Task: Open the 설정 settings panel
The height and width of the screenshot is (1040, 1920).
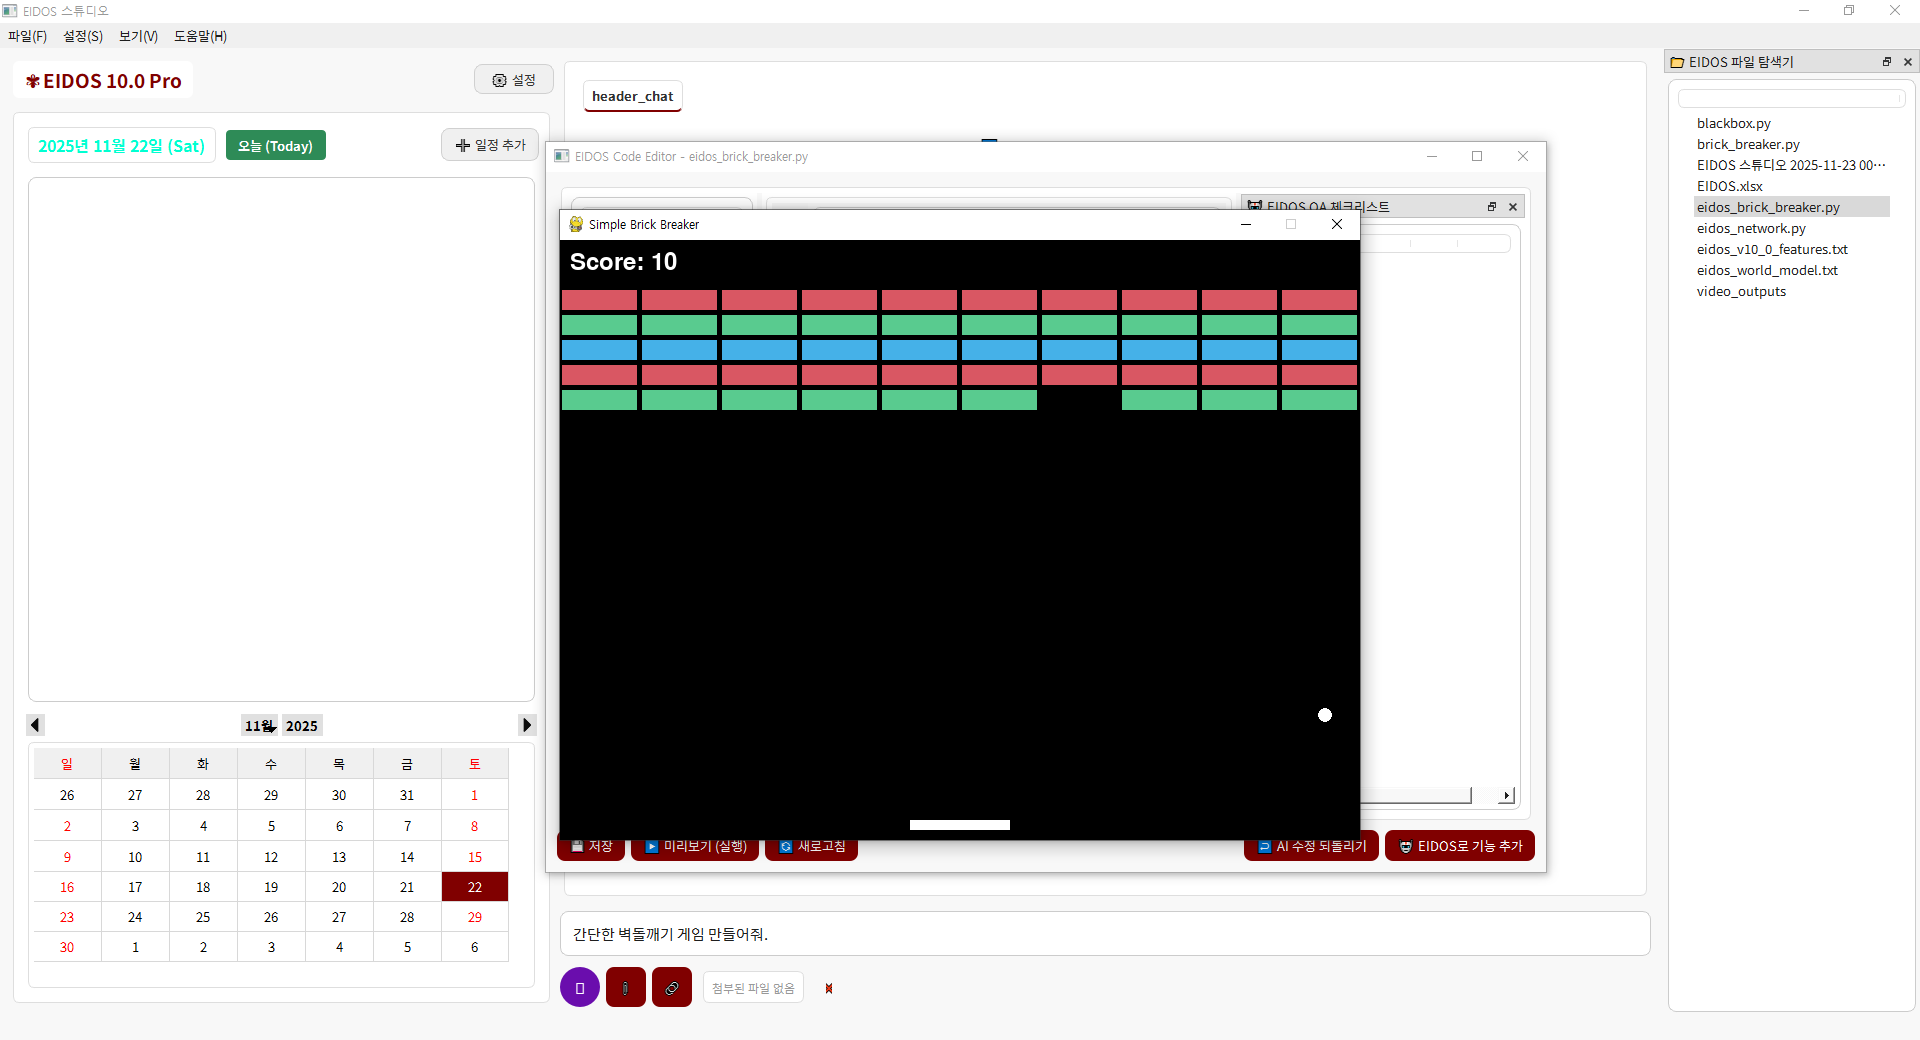Action: (513, 79)
